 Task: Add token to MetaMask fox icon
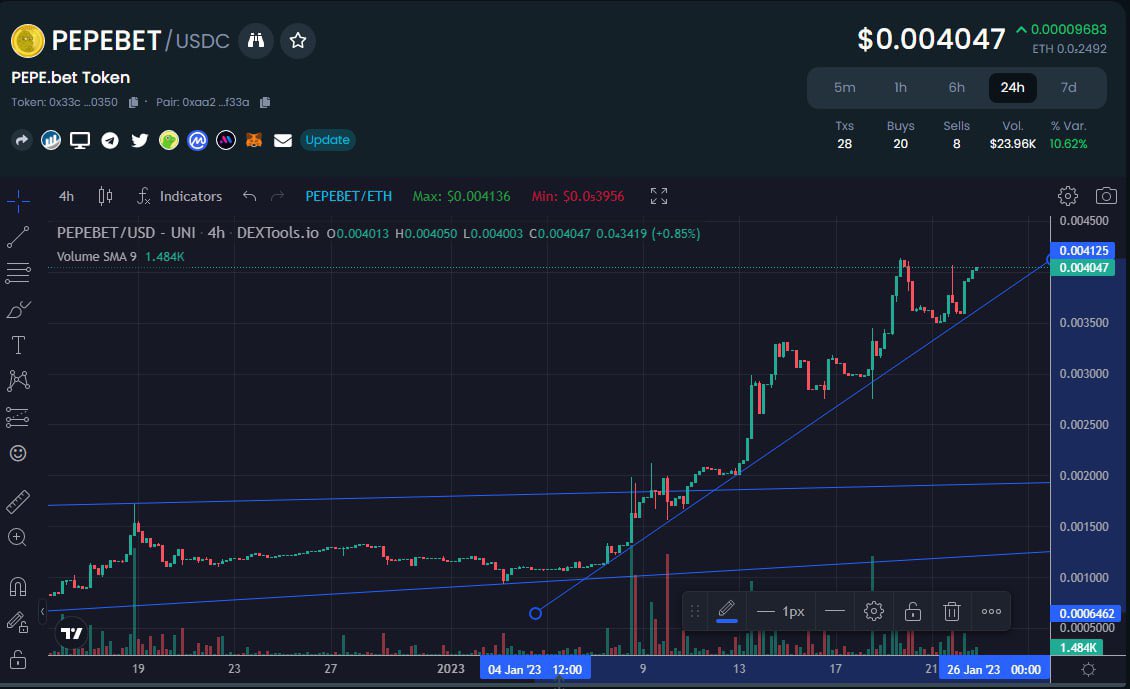(254, 140)
